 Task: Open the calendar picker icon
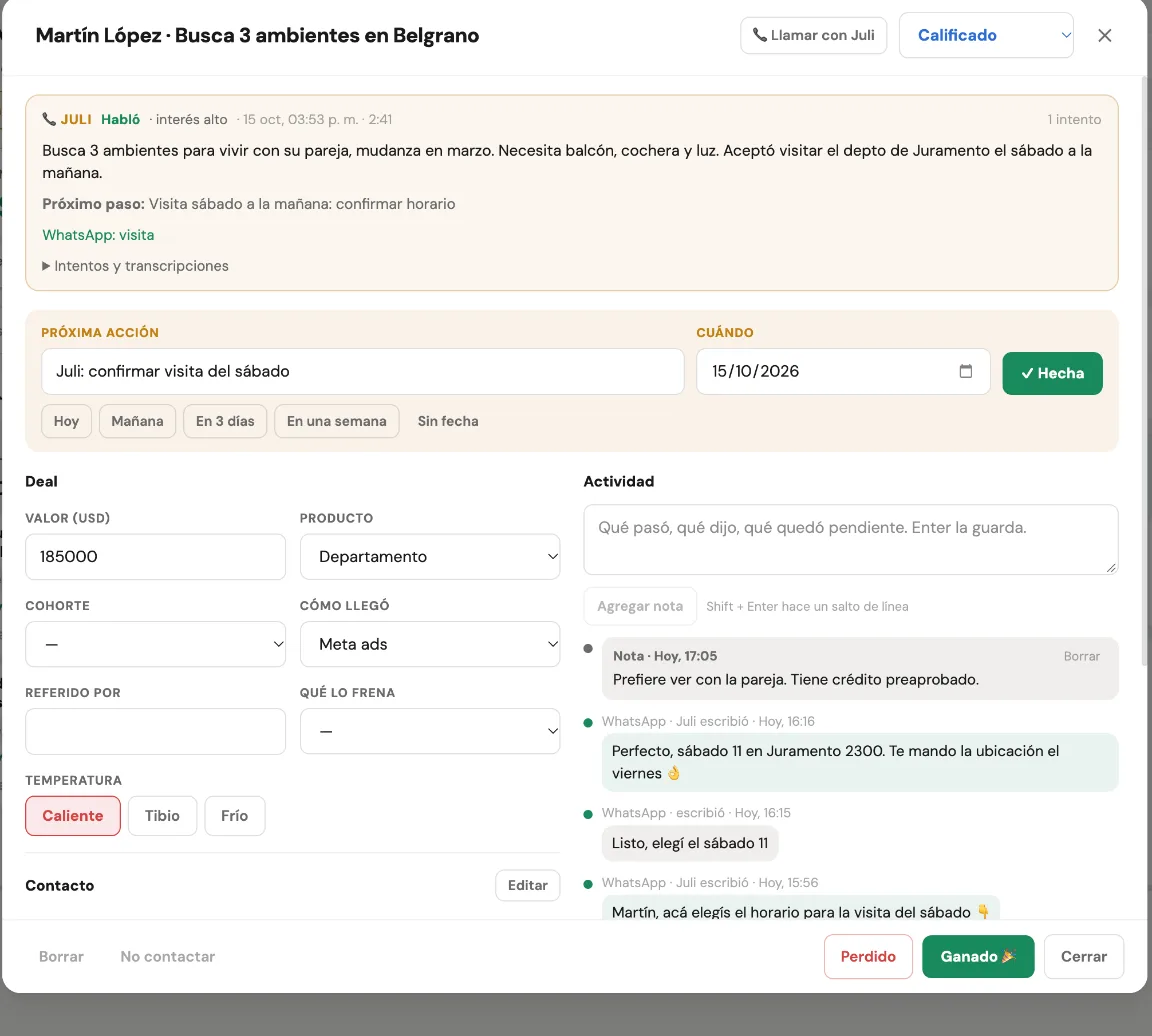tap(965, 371)
